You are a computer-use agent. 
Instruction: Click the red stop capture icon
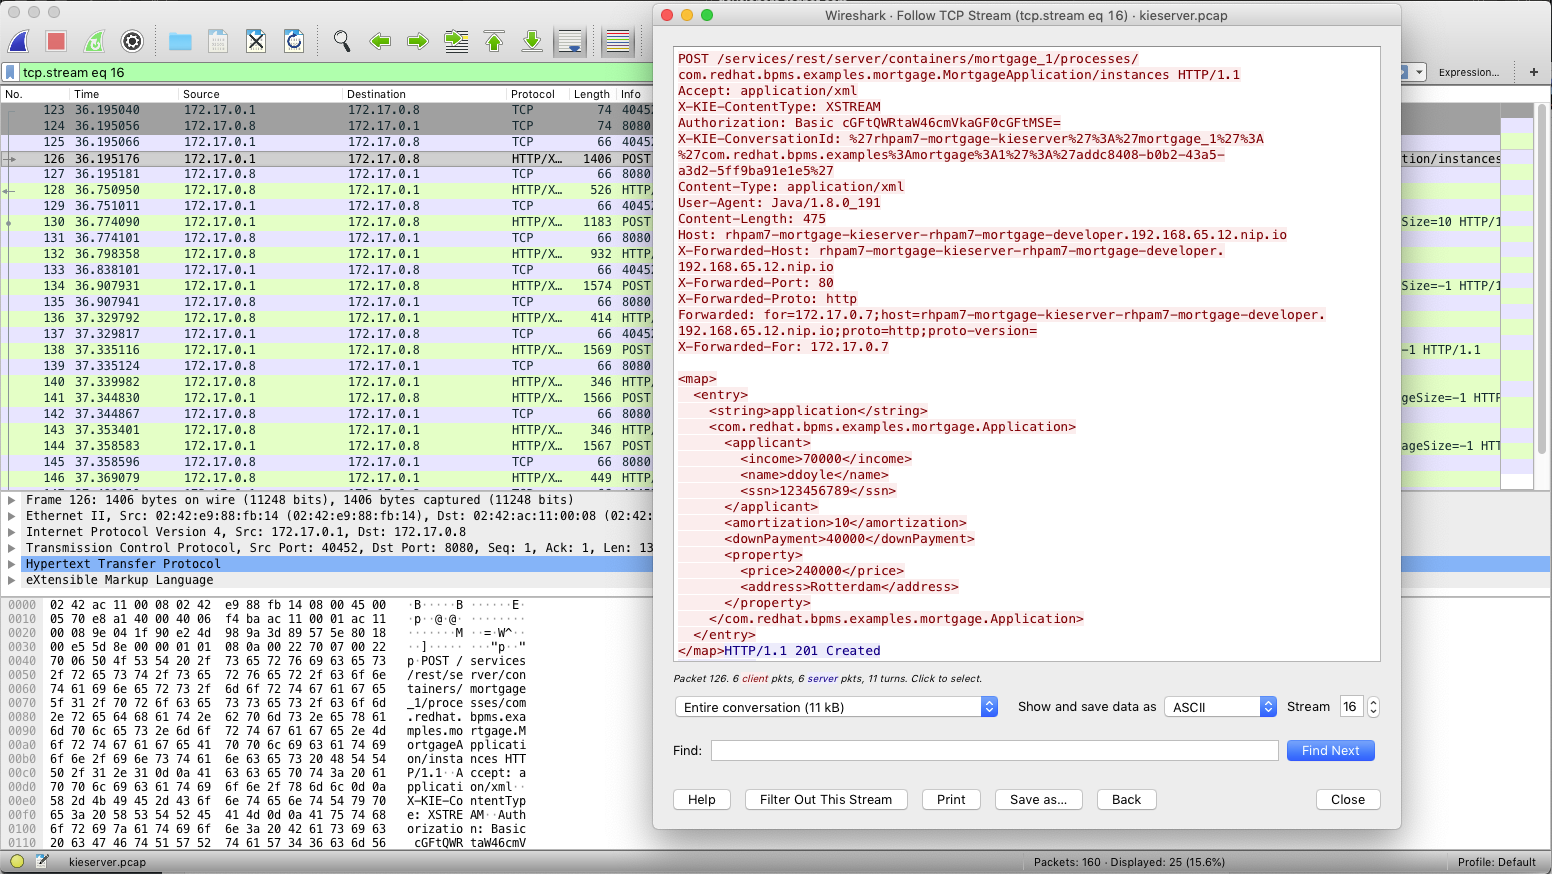pyautogui.click(x=56, y=41)
